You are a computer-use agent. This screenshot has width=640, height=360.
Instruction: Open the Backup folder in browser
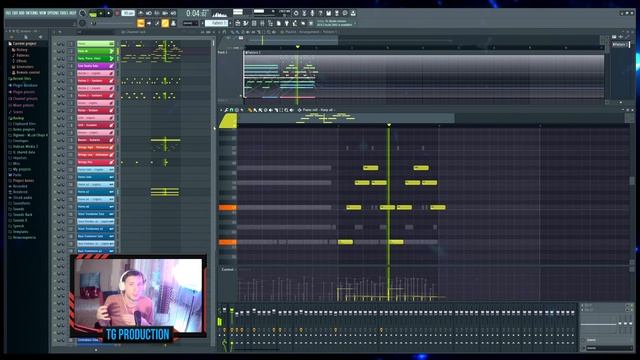(x=17, y=118)
